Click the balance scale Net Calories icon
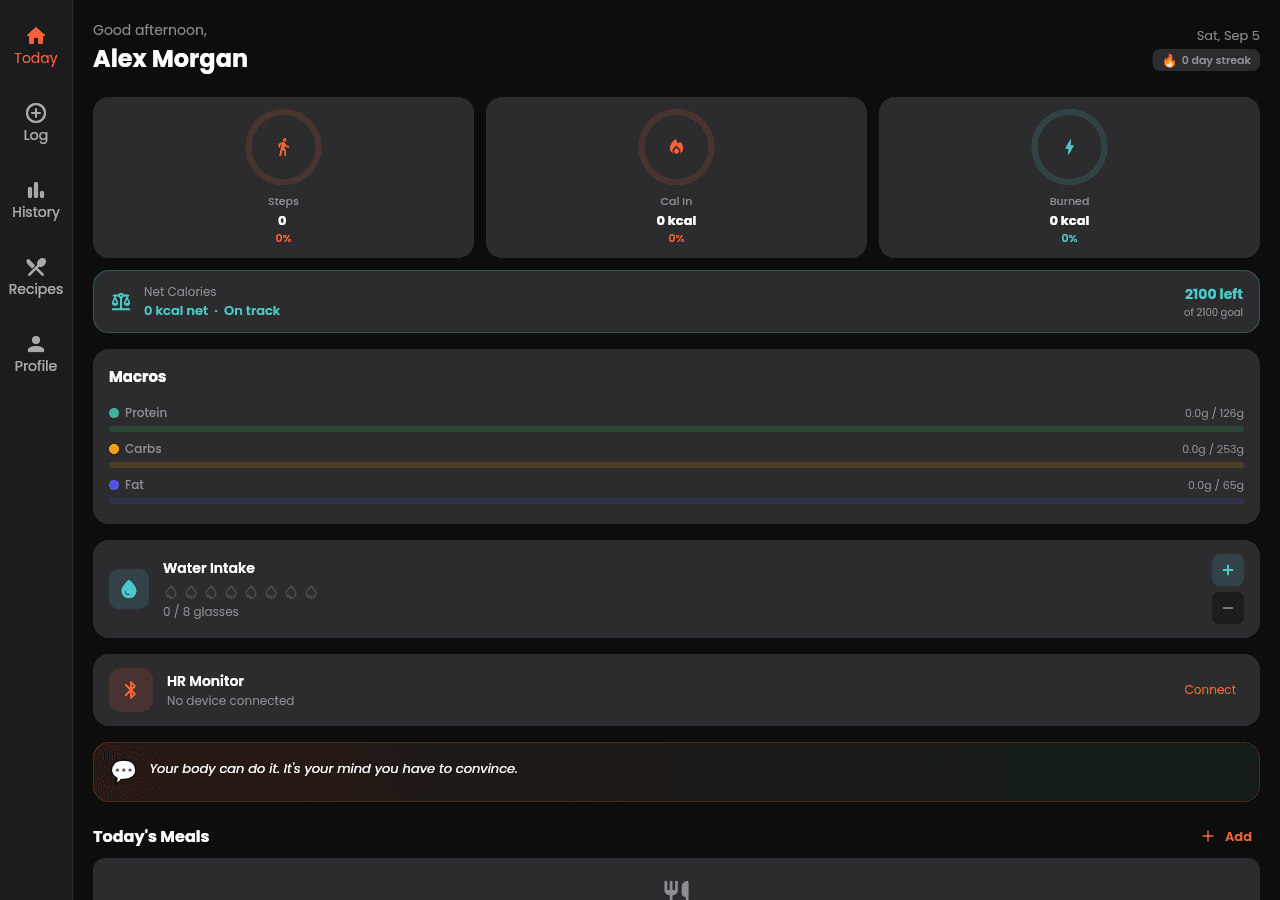The width and height of the screenshot is (1280, 900). pos(121,301)
